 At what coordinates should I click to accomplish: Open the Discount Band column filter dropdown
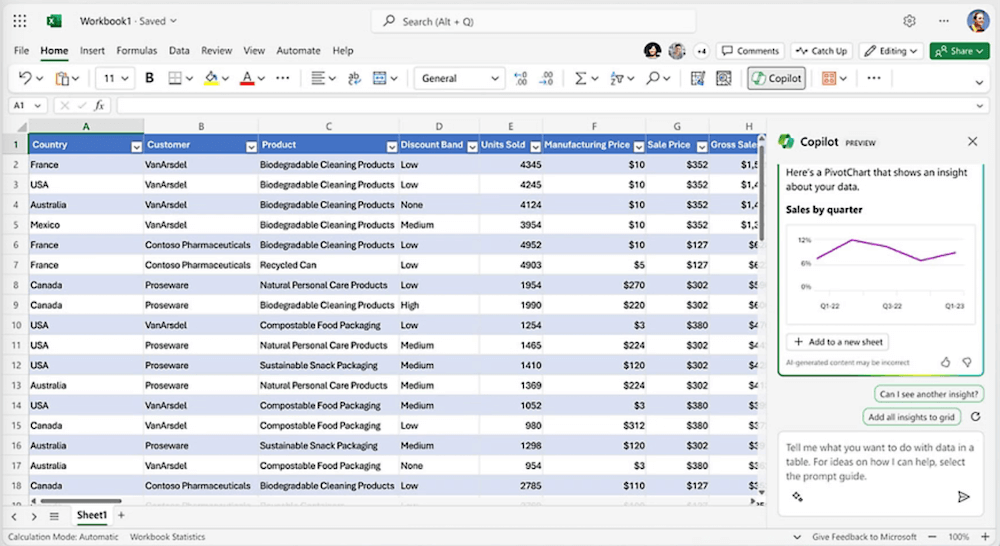[x=471, y=145]
